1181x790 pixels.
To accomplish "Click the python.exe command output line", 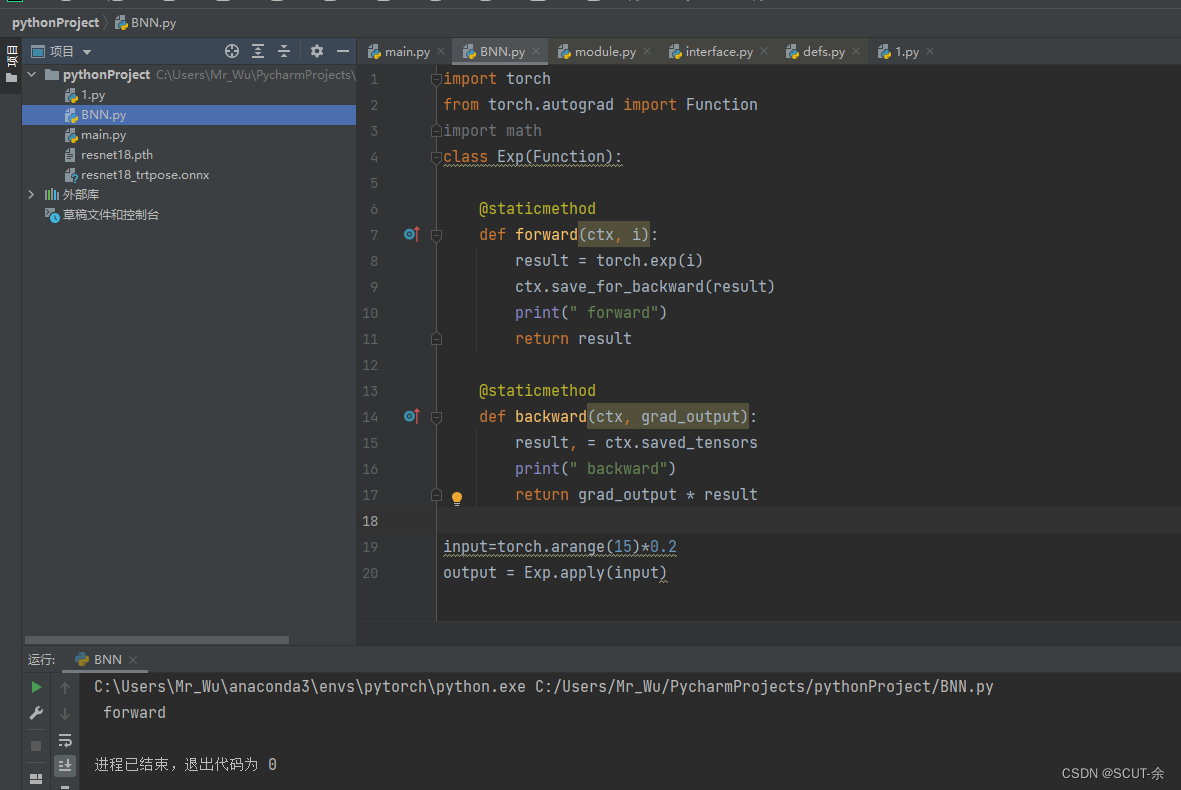I will tap(543, 687).
